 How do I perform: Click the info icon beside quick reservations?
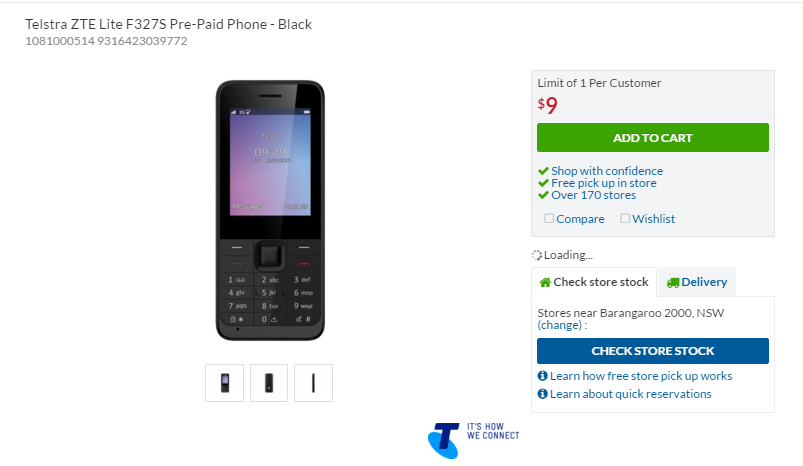point(542,394)
